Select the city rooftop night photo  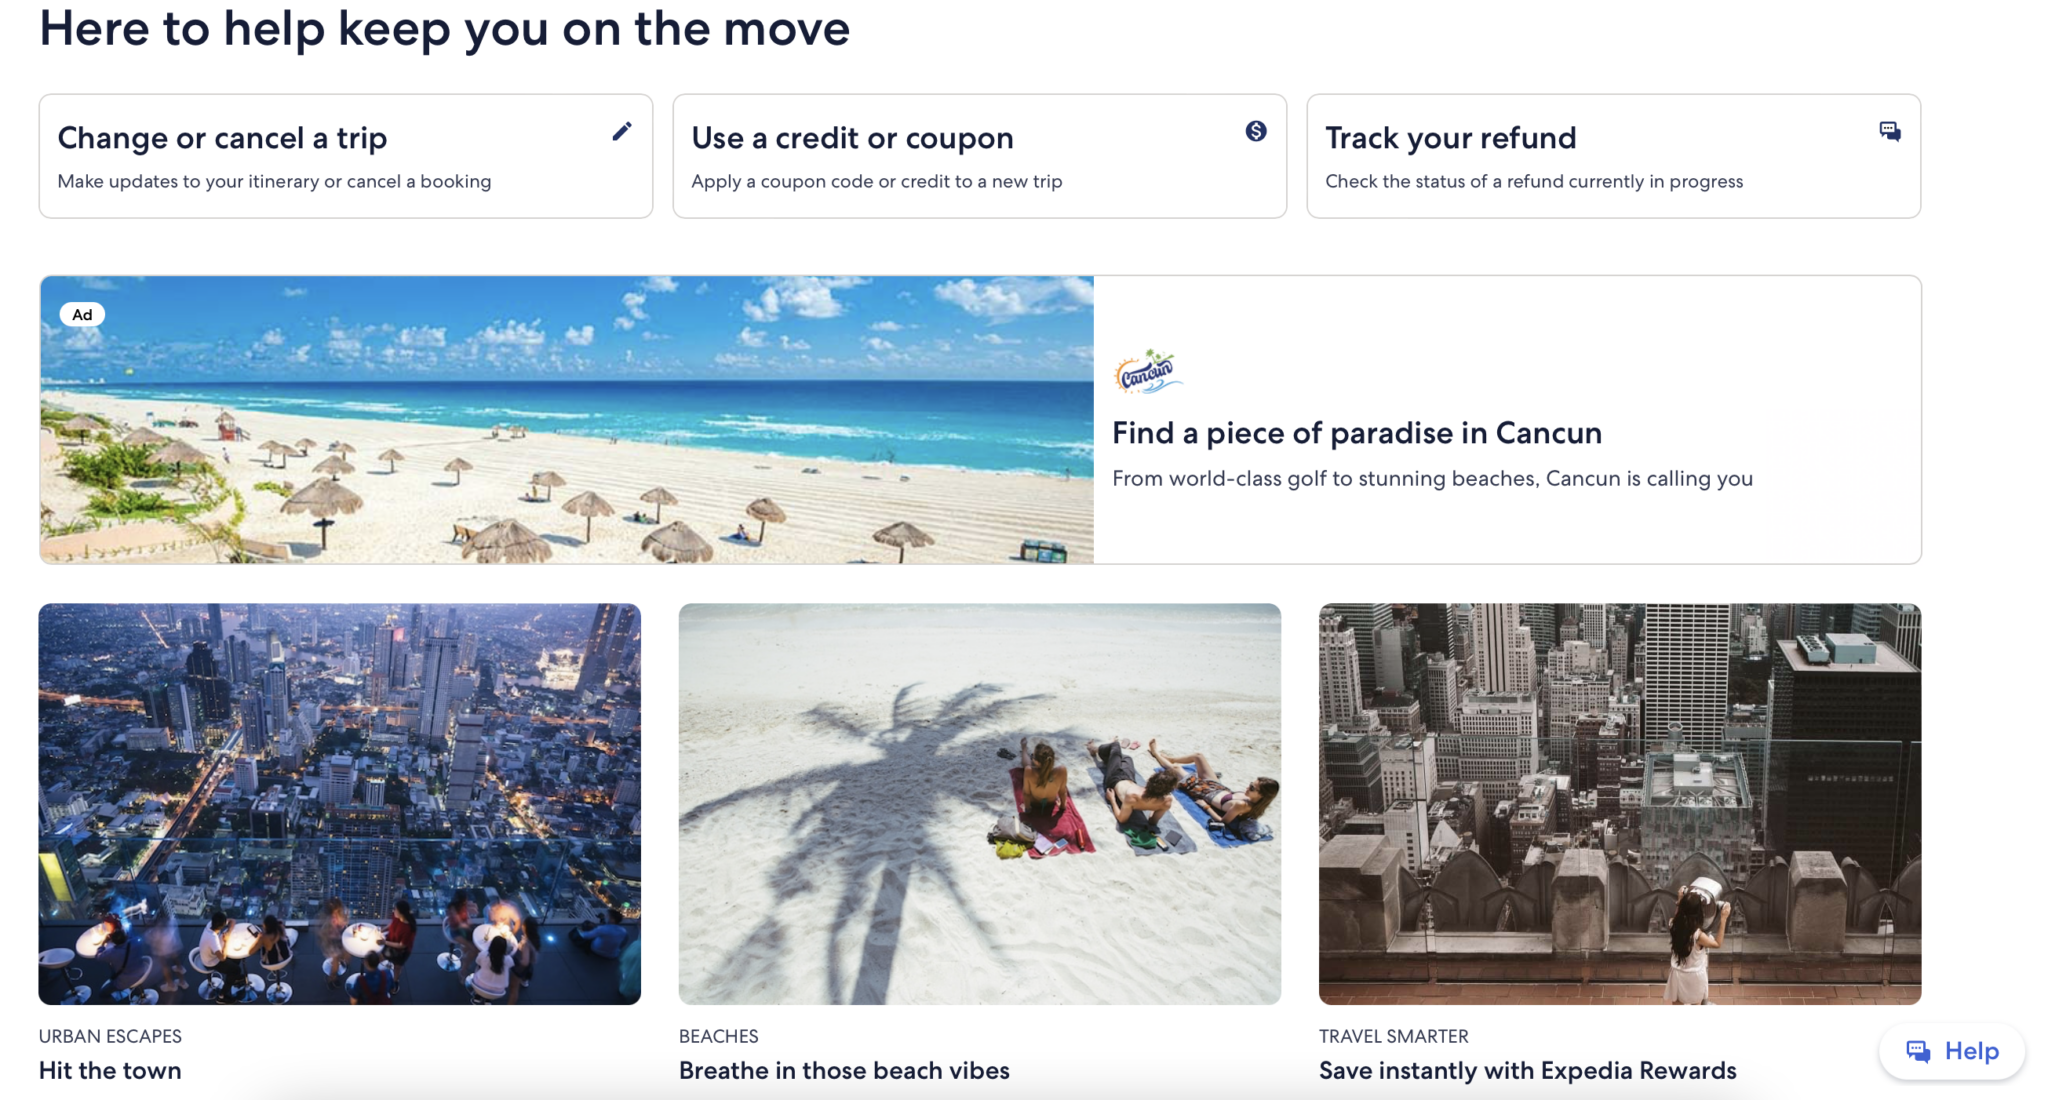[340, 803]
